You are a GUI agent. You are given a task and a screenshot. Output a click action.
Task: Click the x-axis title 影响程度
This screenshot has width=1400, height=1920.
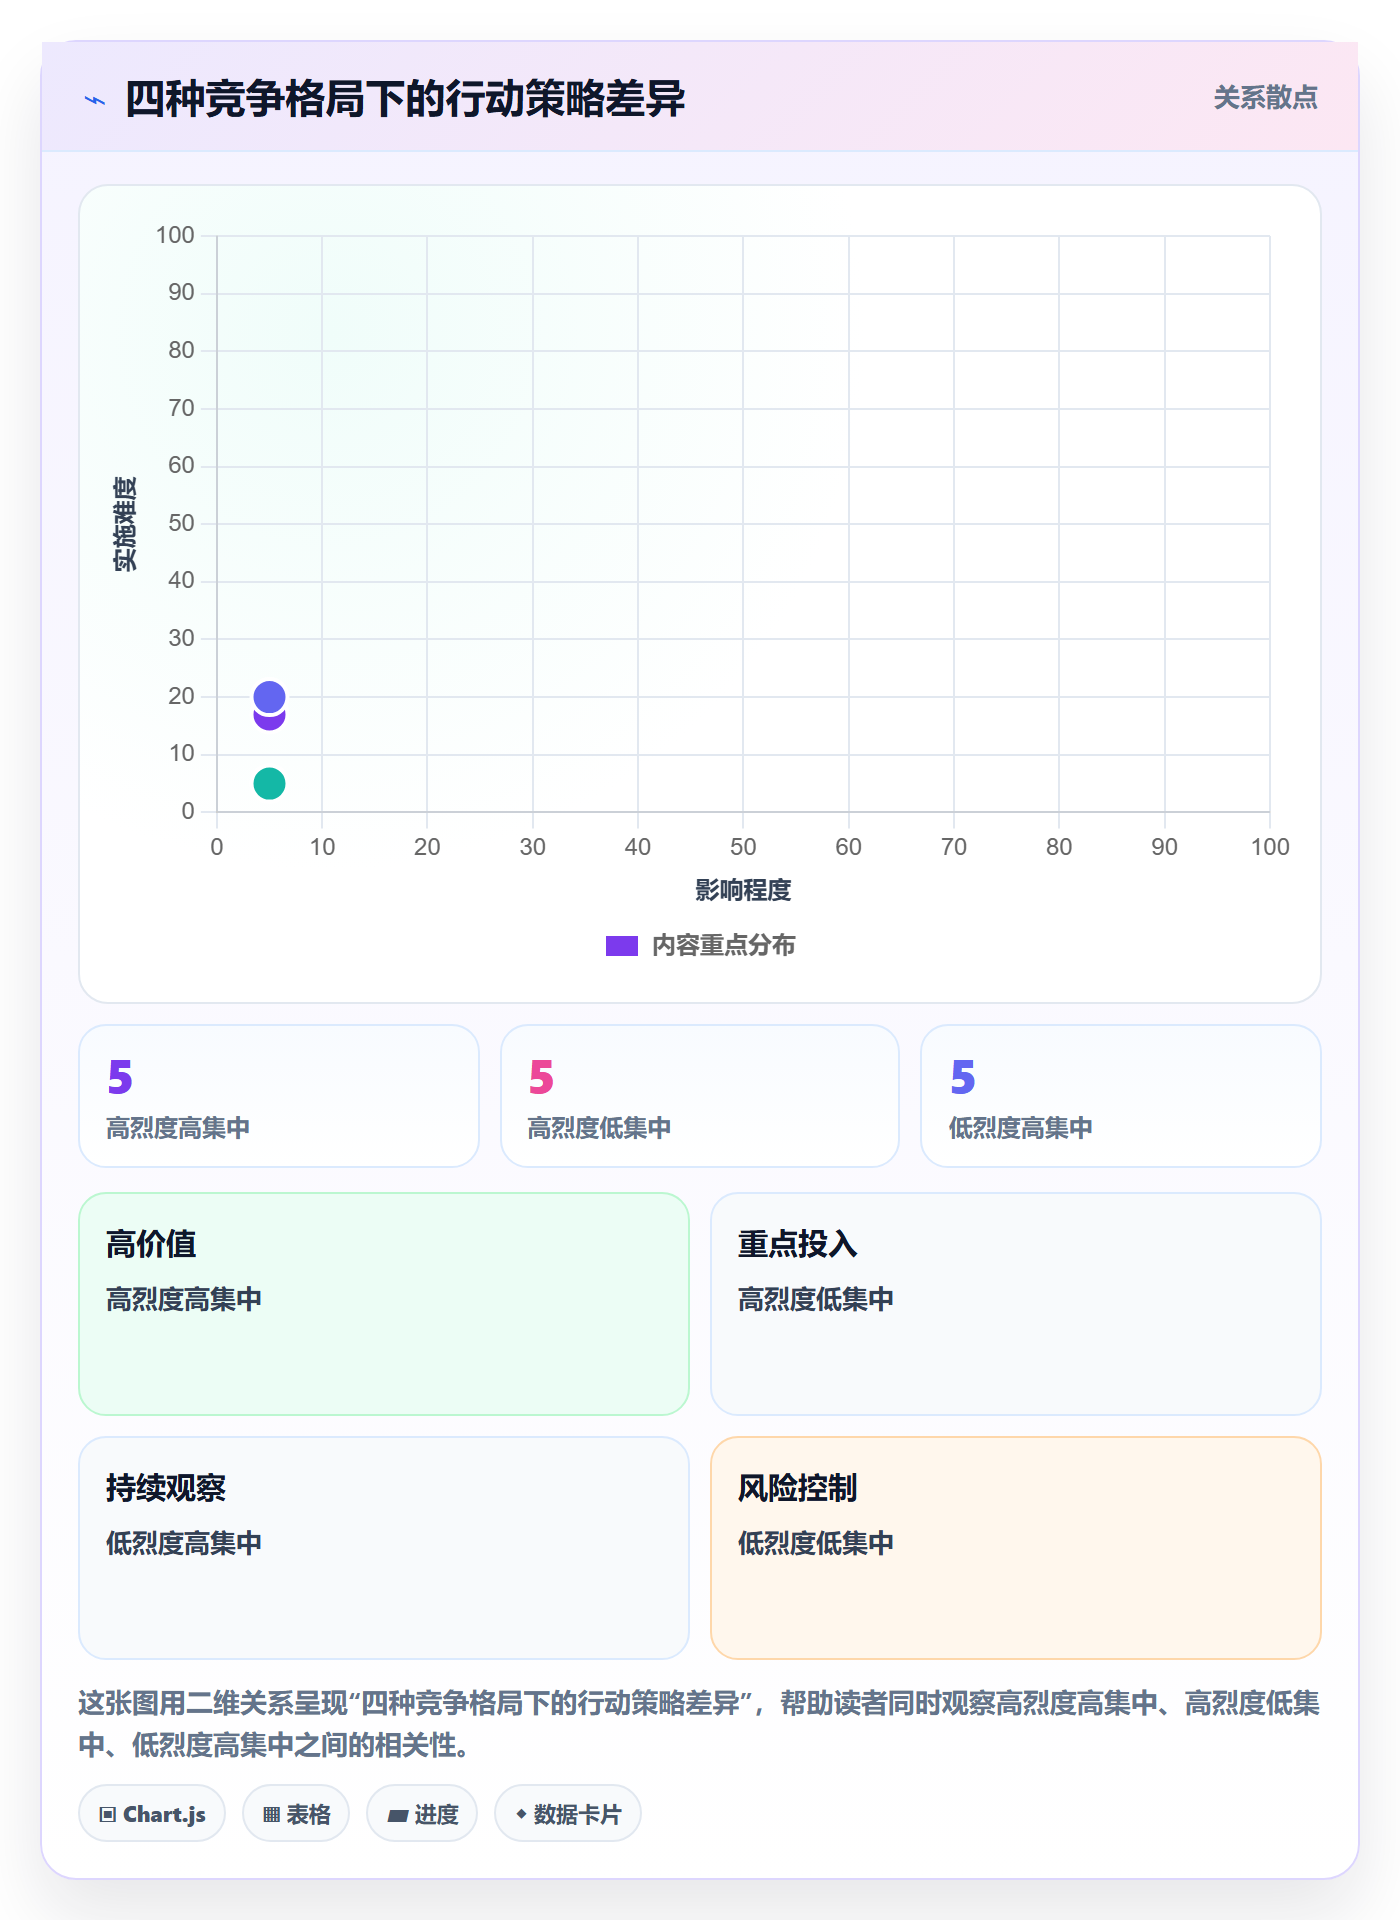click(x=743, y=890)
